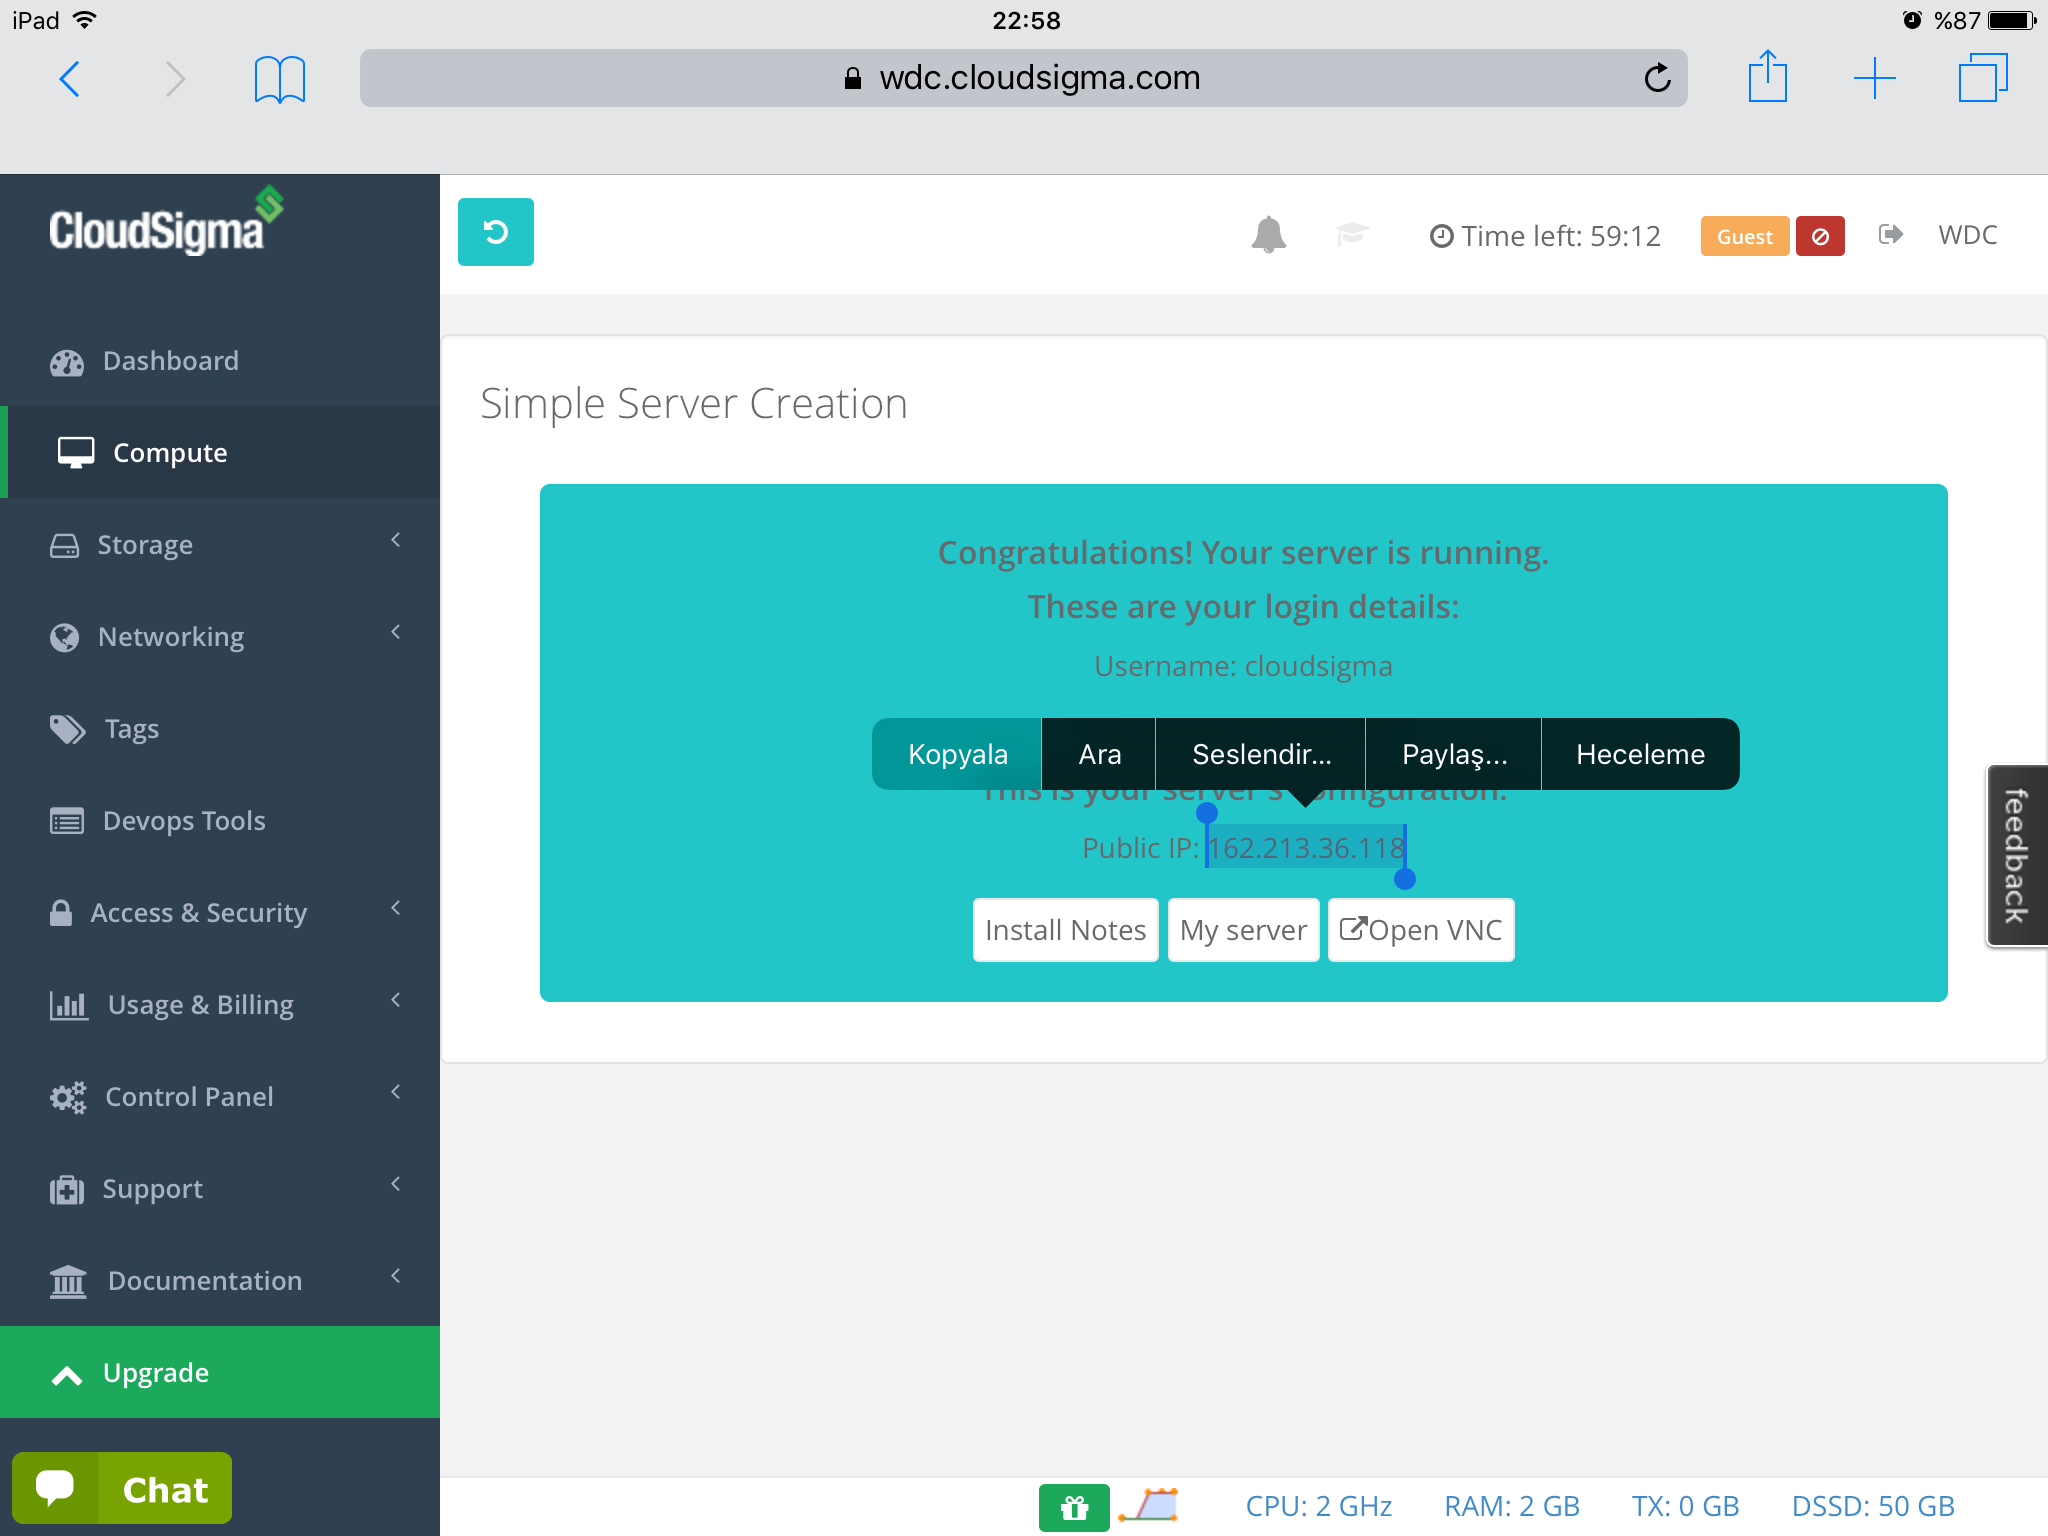
Task: Open Access & Security menu
Action: click(220, 913)
